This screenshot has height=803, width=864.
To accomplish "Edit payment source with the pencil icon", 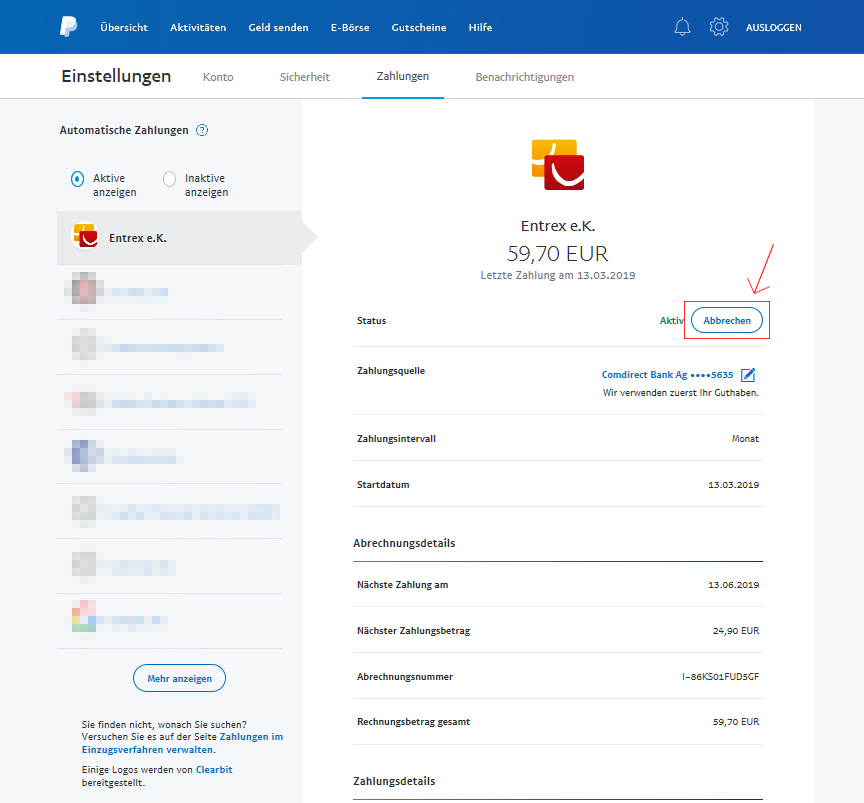I will (x=748, y=375).
